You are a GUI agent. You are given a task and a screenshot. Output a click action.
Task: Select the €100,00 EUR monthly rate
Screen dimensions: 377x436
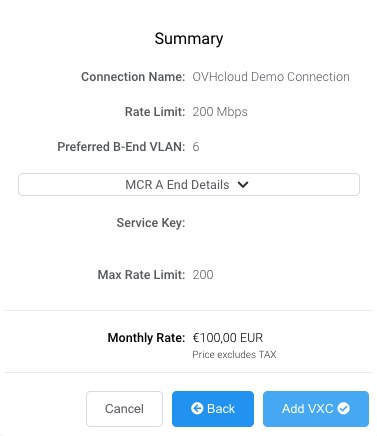[x=228, y=338]
